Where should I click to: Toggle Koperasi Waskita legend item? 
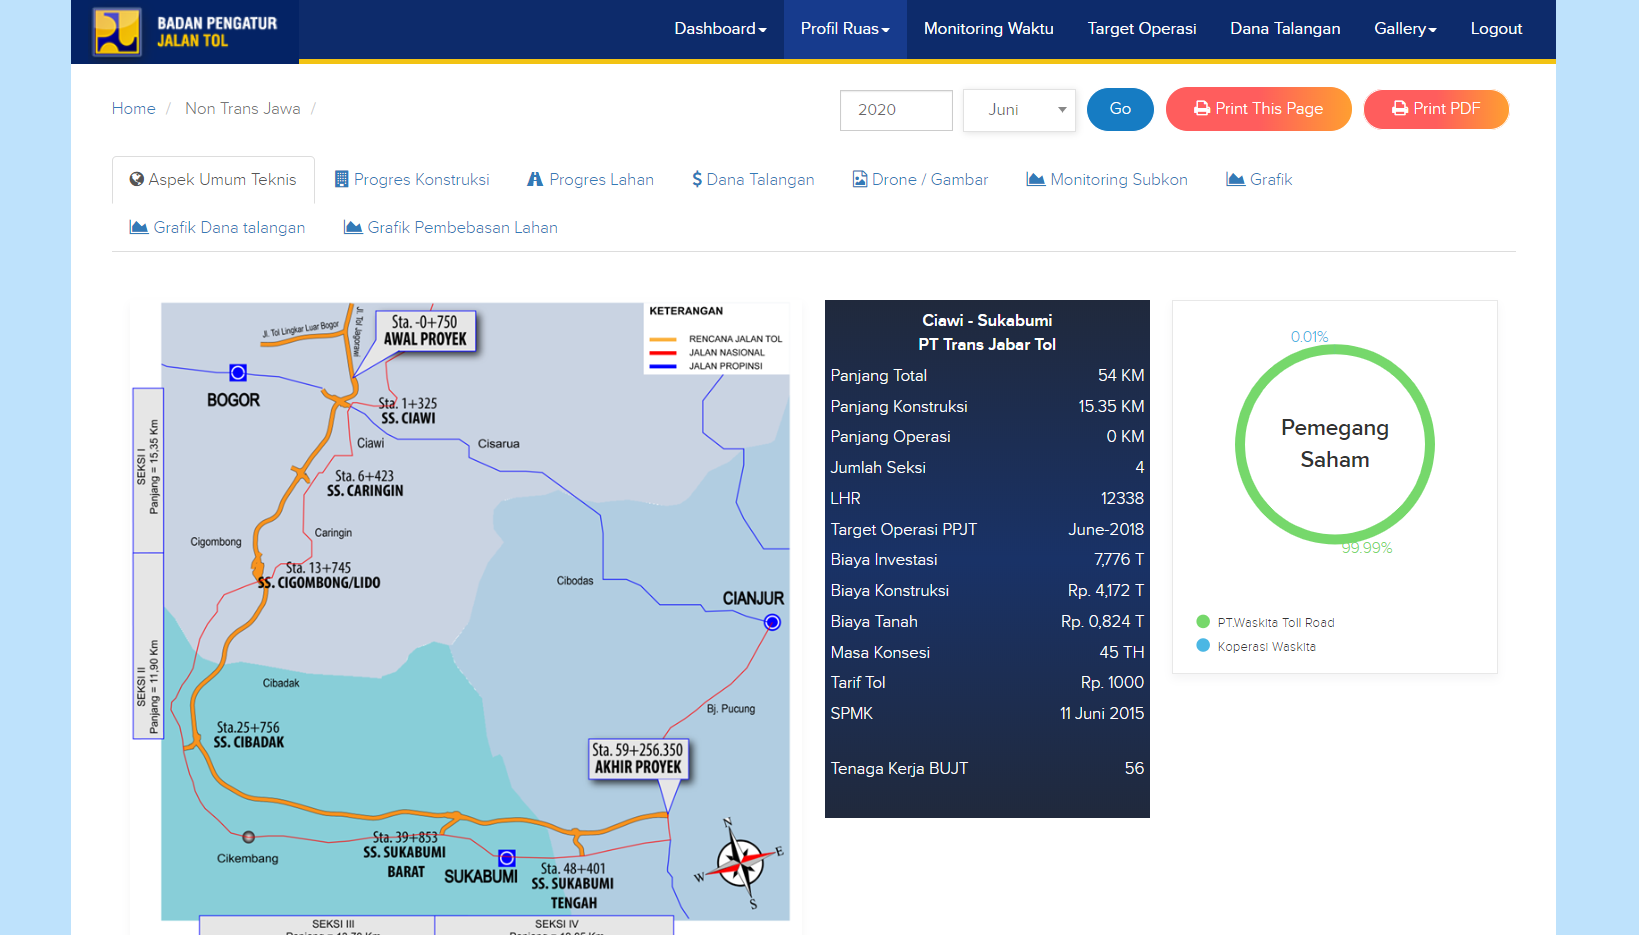[x=1257, y=647]
